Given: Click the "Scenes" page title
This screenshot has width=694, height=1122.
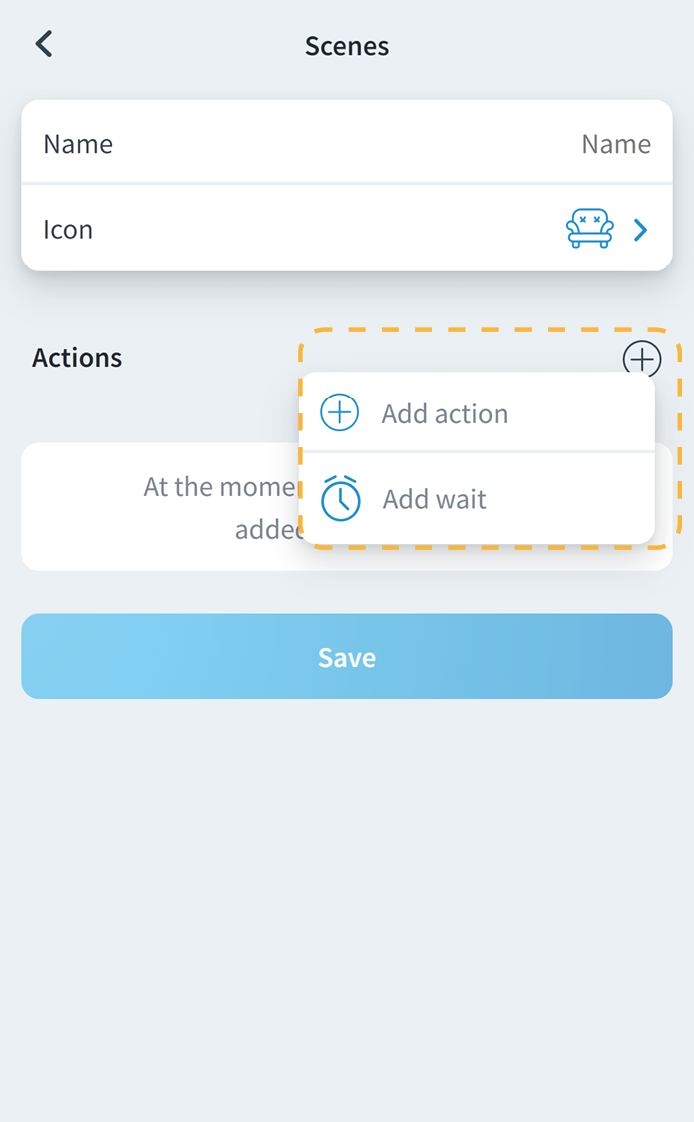Looking at the screenshot, I should click(x=347, y=46).
